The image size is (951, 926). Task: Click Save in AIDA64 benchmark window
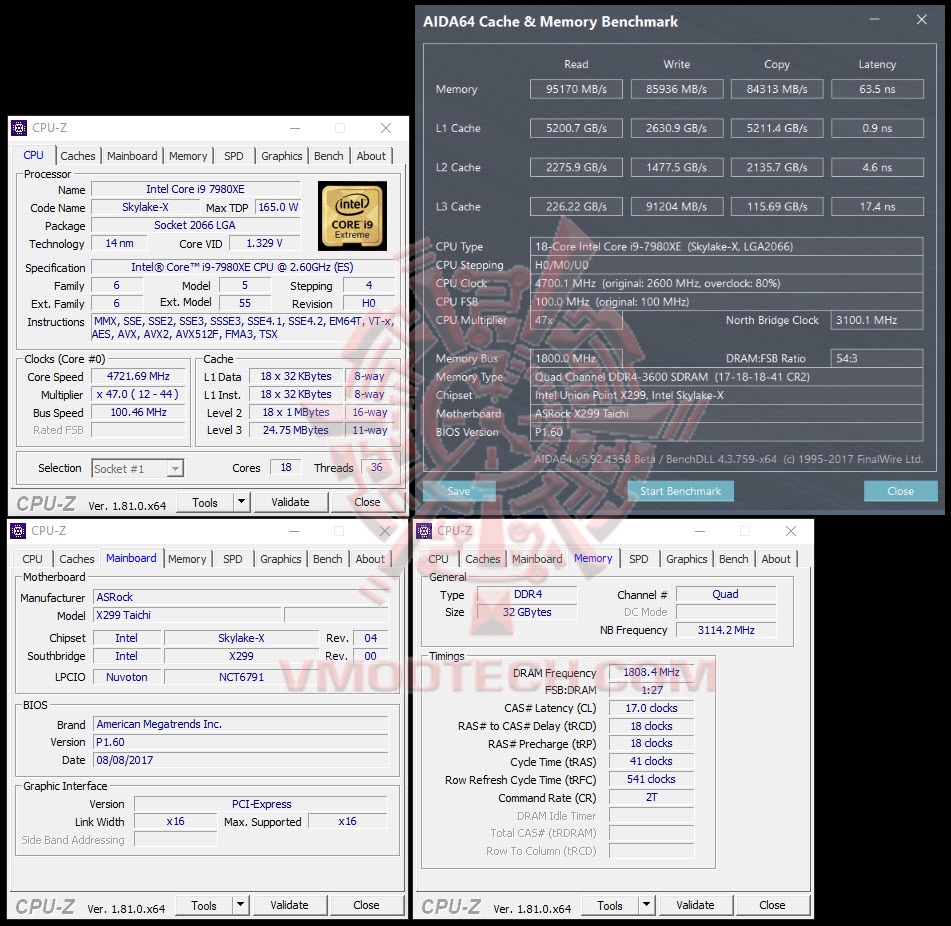coord(459,491)
